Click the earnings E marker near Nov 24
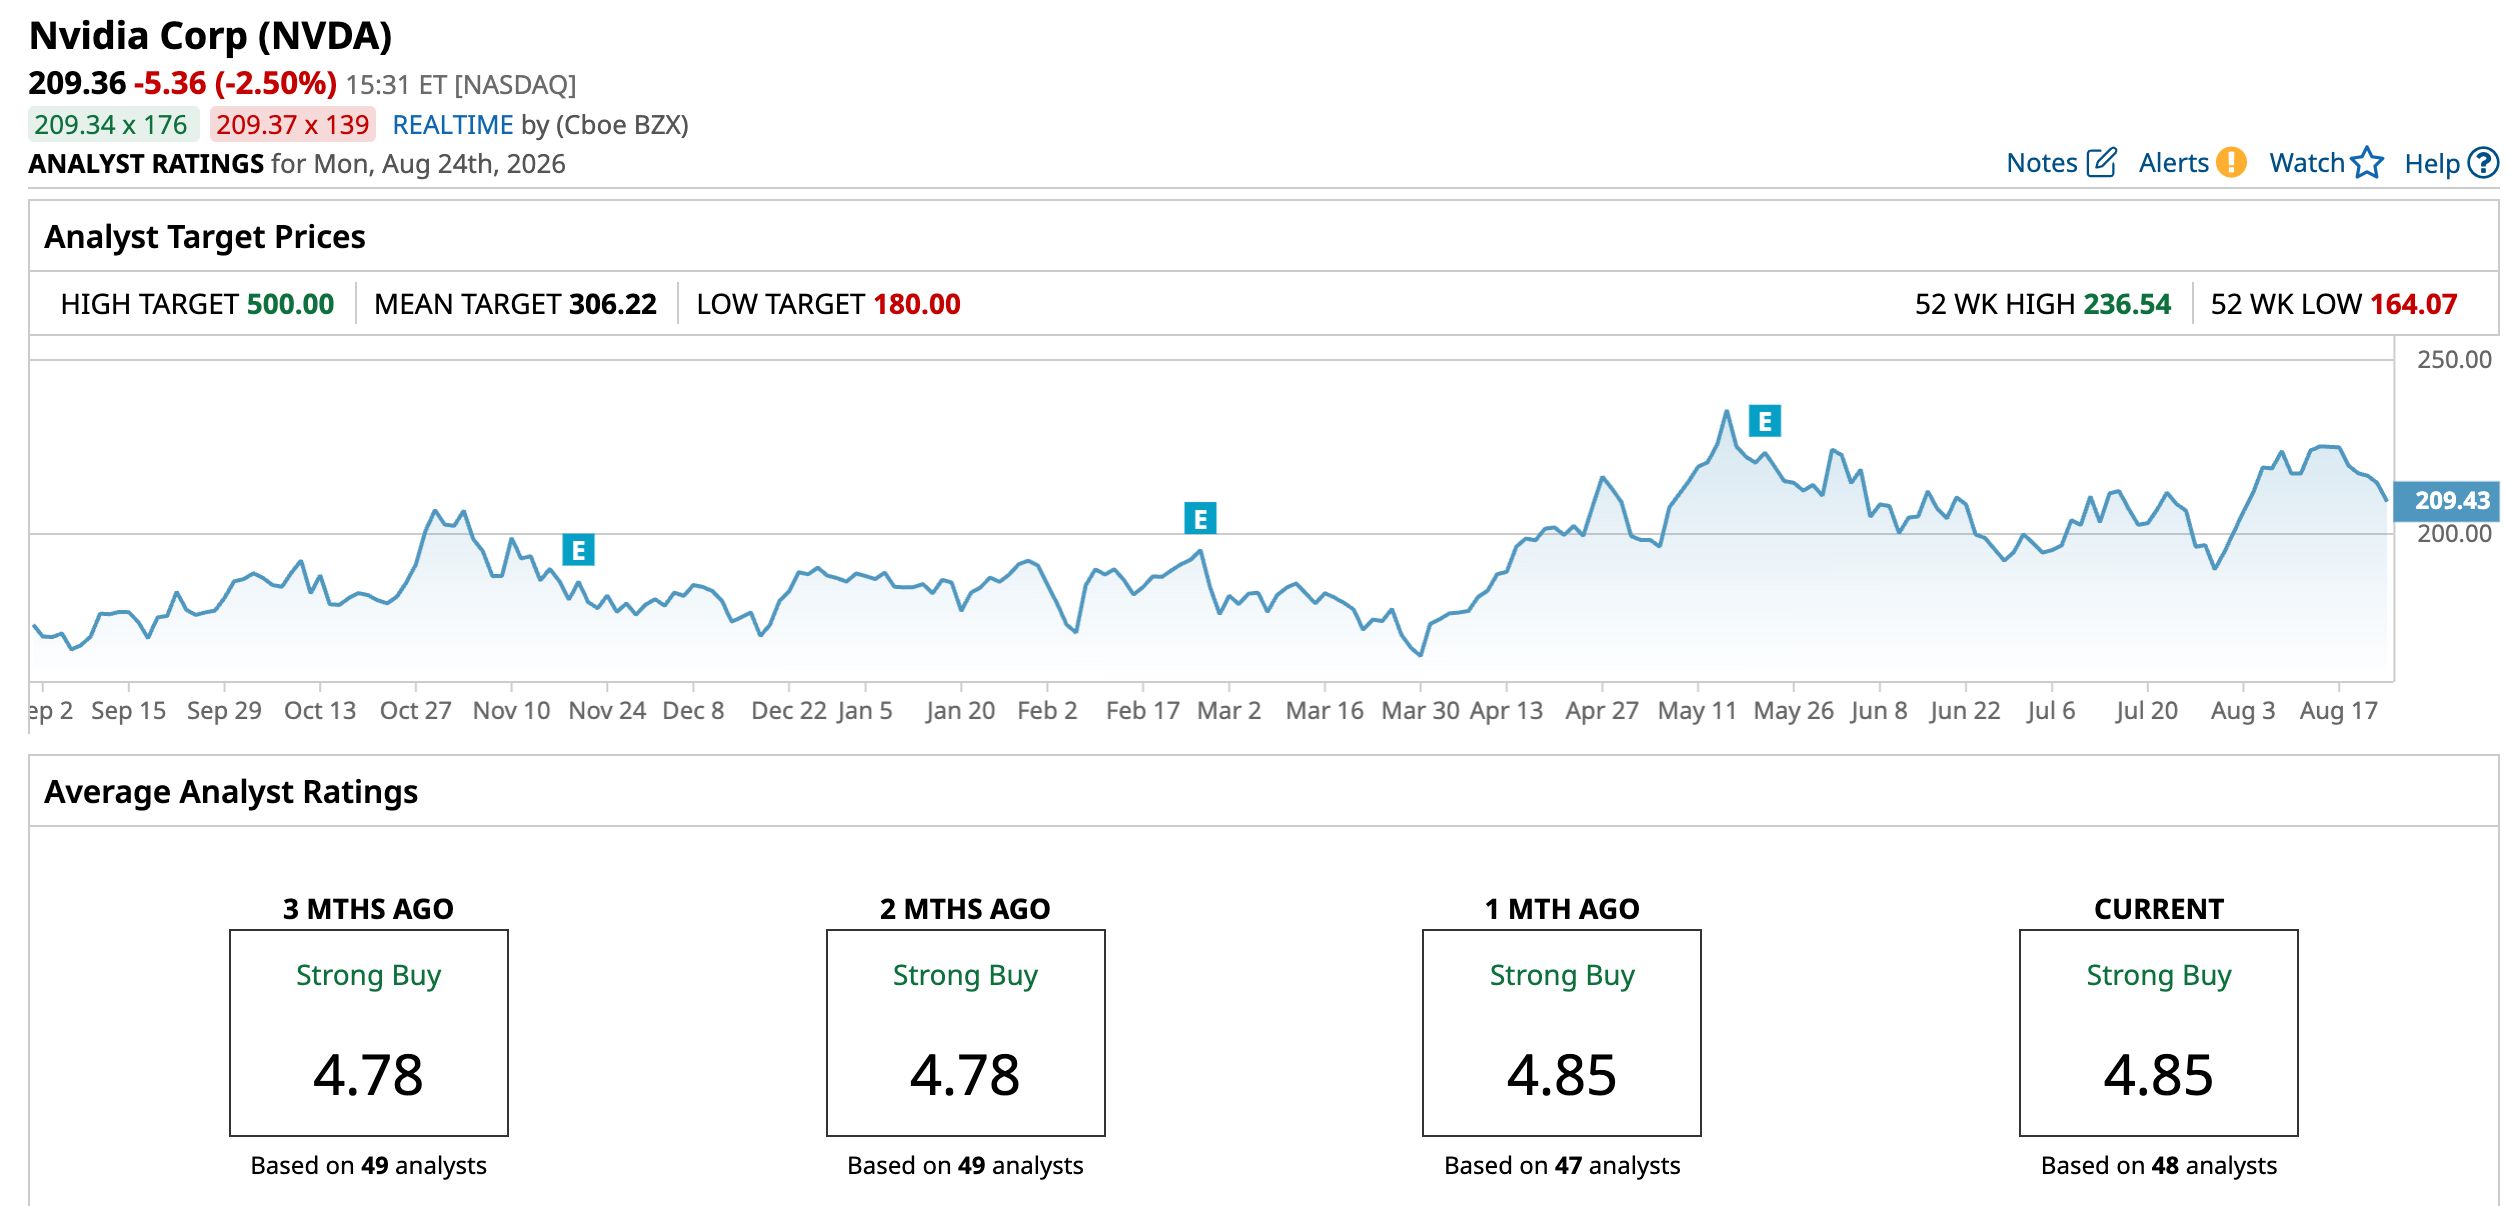This screenshot has width=2508, height=1206. coord(578,550)
